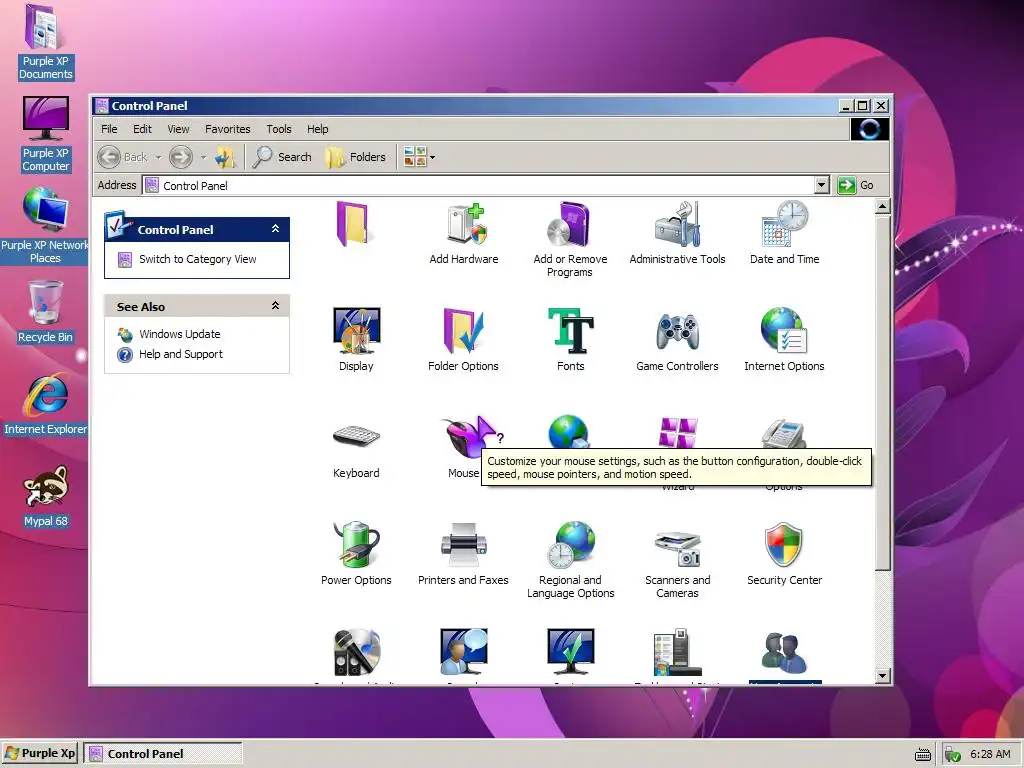Open Security Center
Viewport: 1024px width, 768px height.
784,554
